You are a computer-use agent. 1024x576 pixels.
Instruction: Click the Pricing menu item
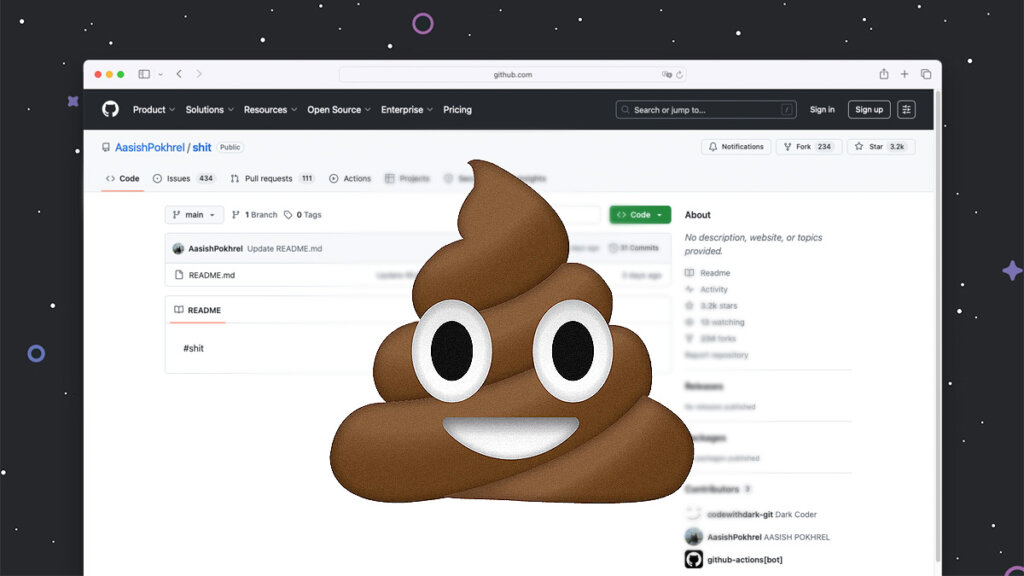[457, 110]
